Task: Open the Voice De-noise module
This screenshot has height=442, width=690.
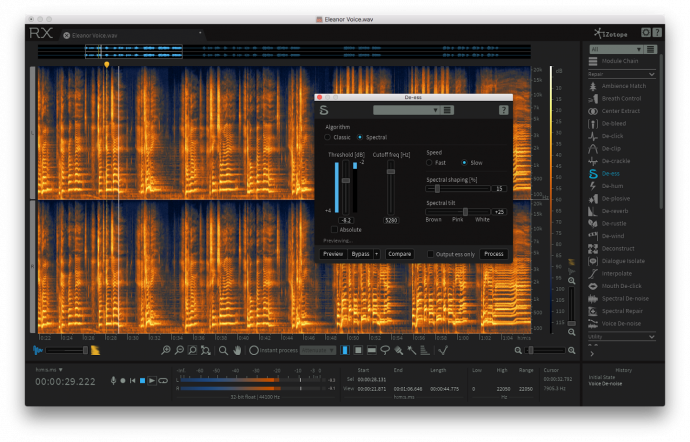Action: (615, 324)
